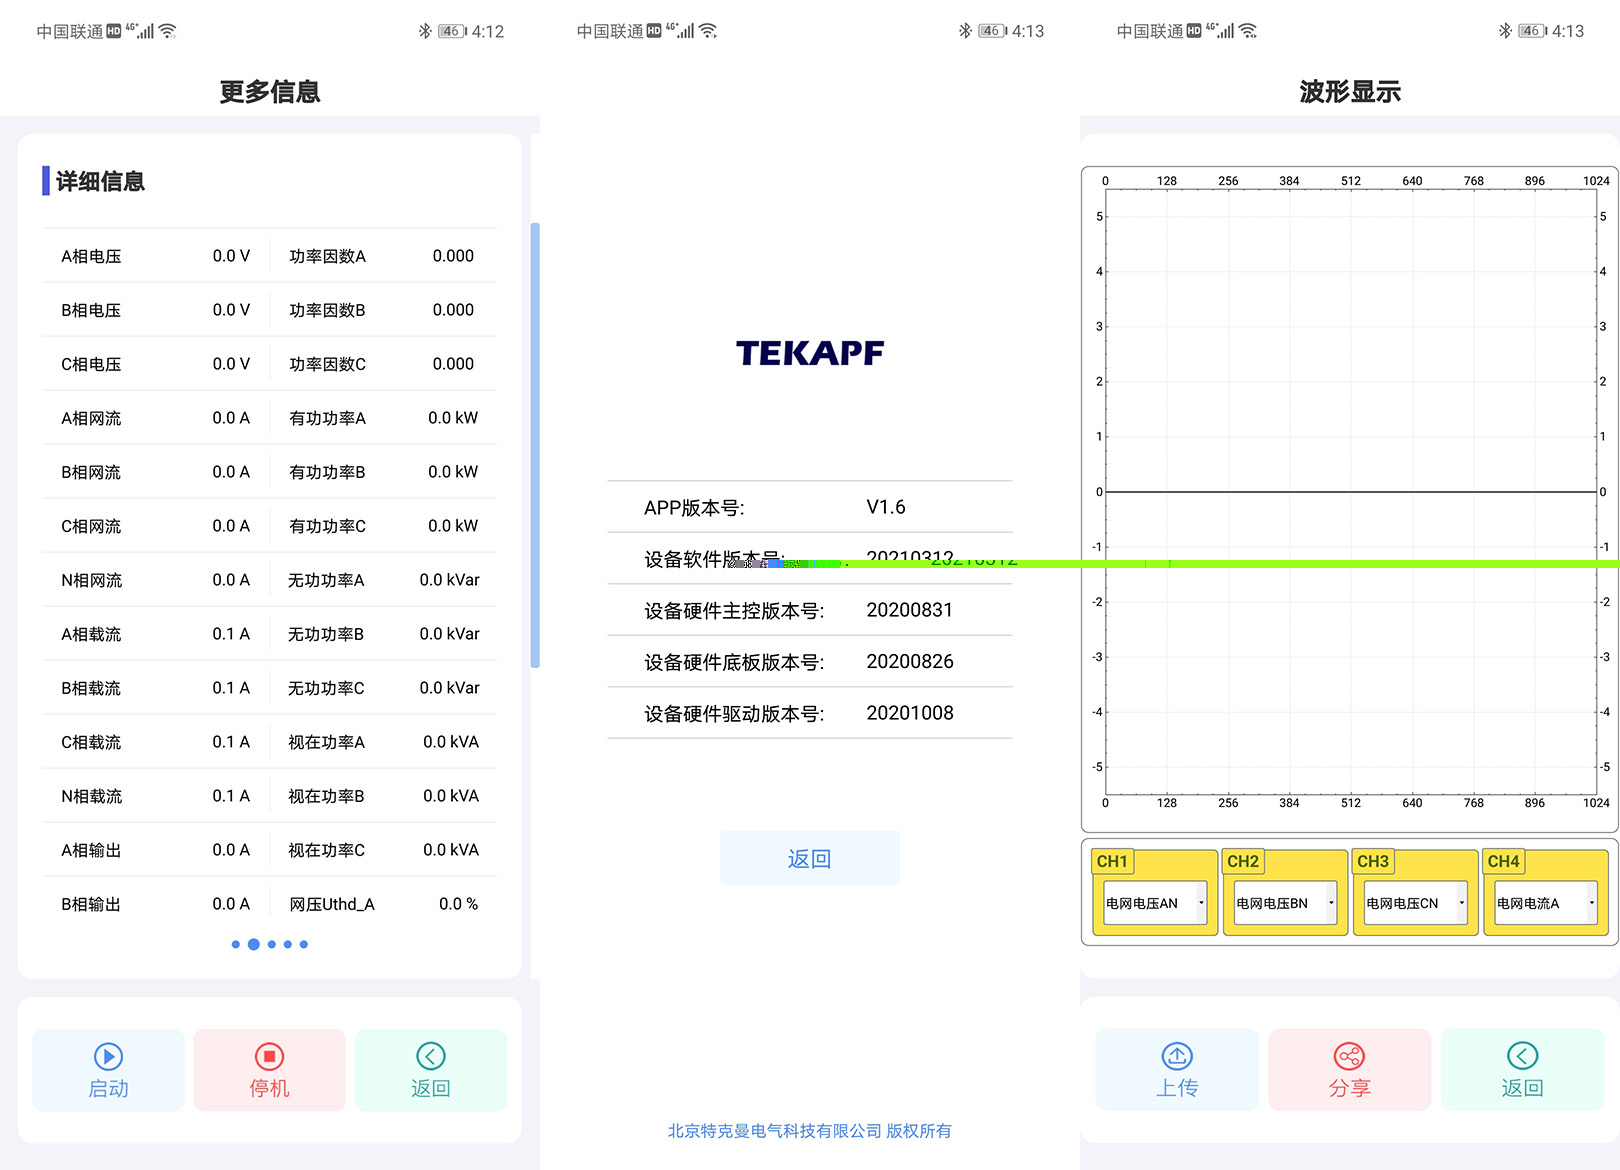This screenshot has height=1170, width=1620.
Task: Expand CH4 channel selector 电网电流A
Action: click(x=1545, y=903)
